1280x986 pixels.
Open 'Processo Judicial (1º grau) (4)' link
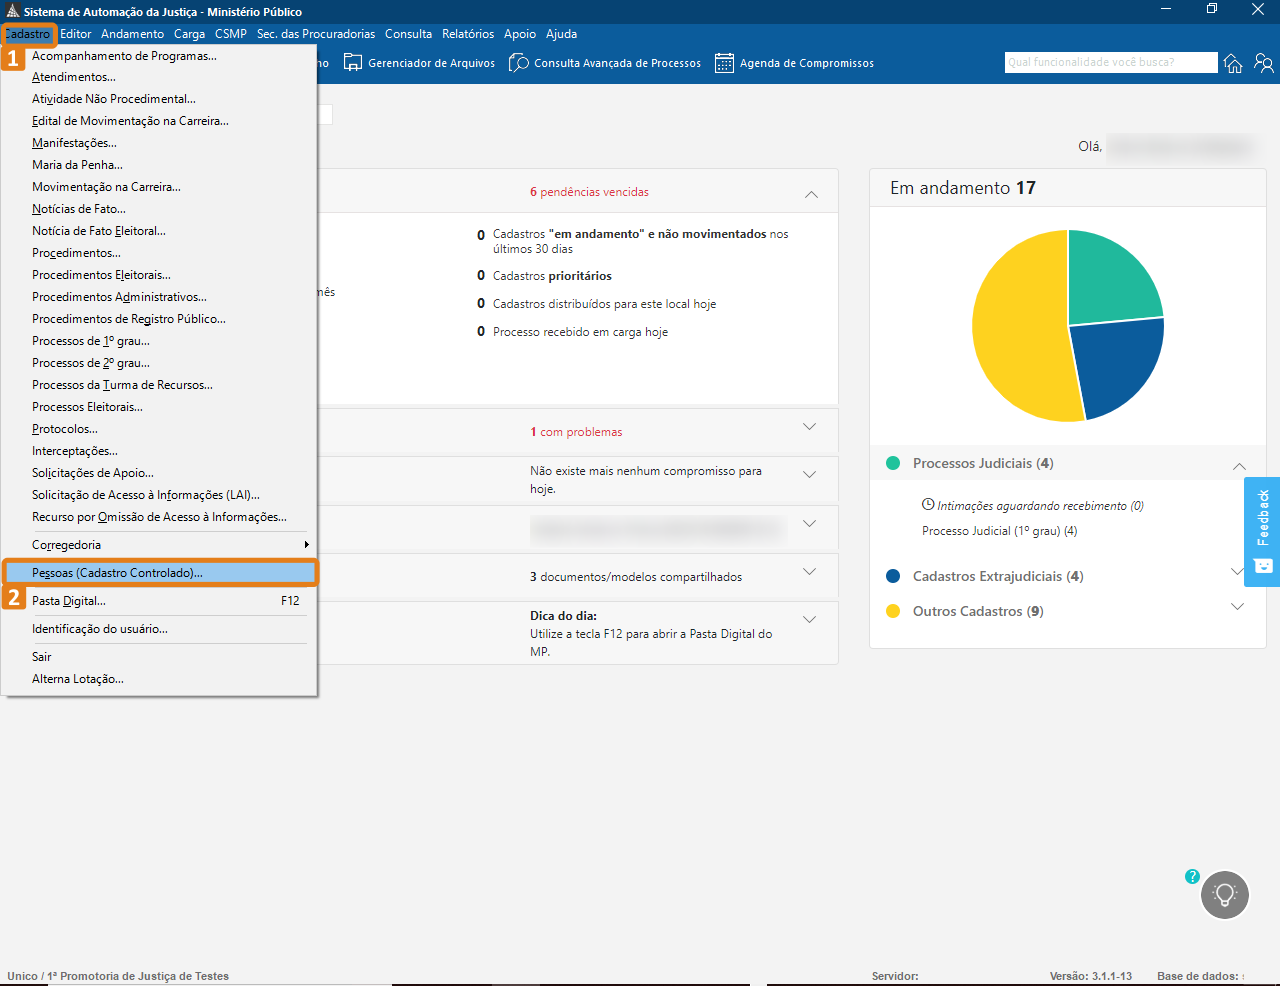pyautogui.click(x=999, y=531)
